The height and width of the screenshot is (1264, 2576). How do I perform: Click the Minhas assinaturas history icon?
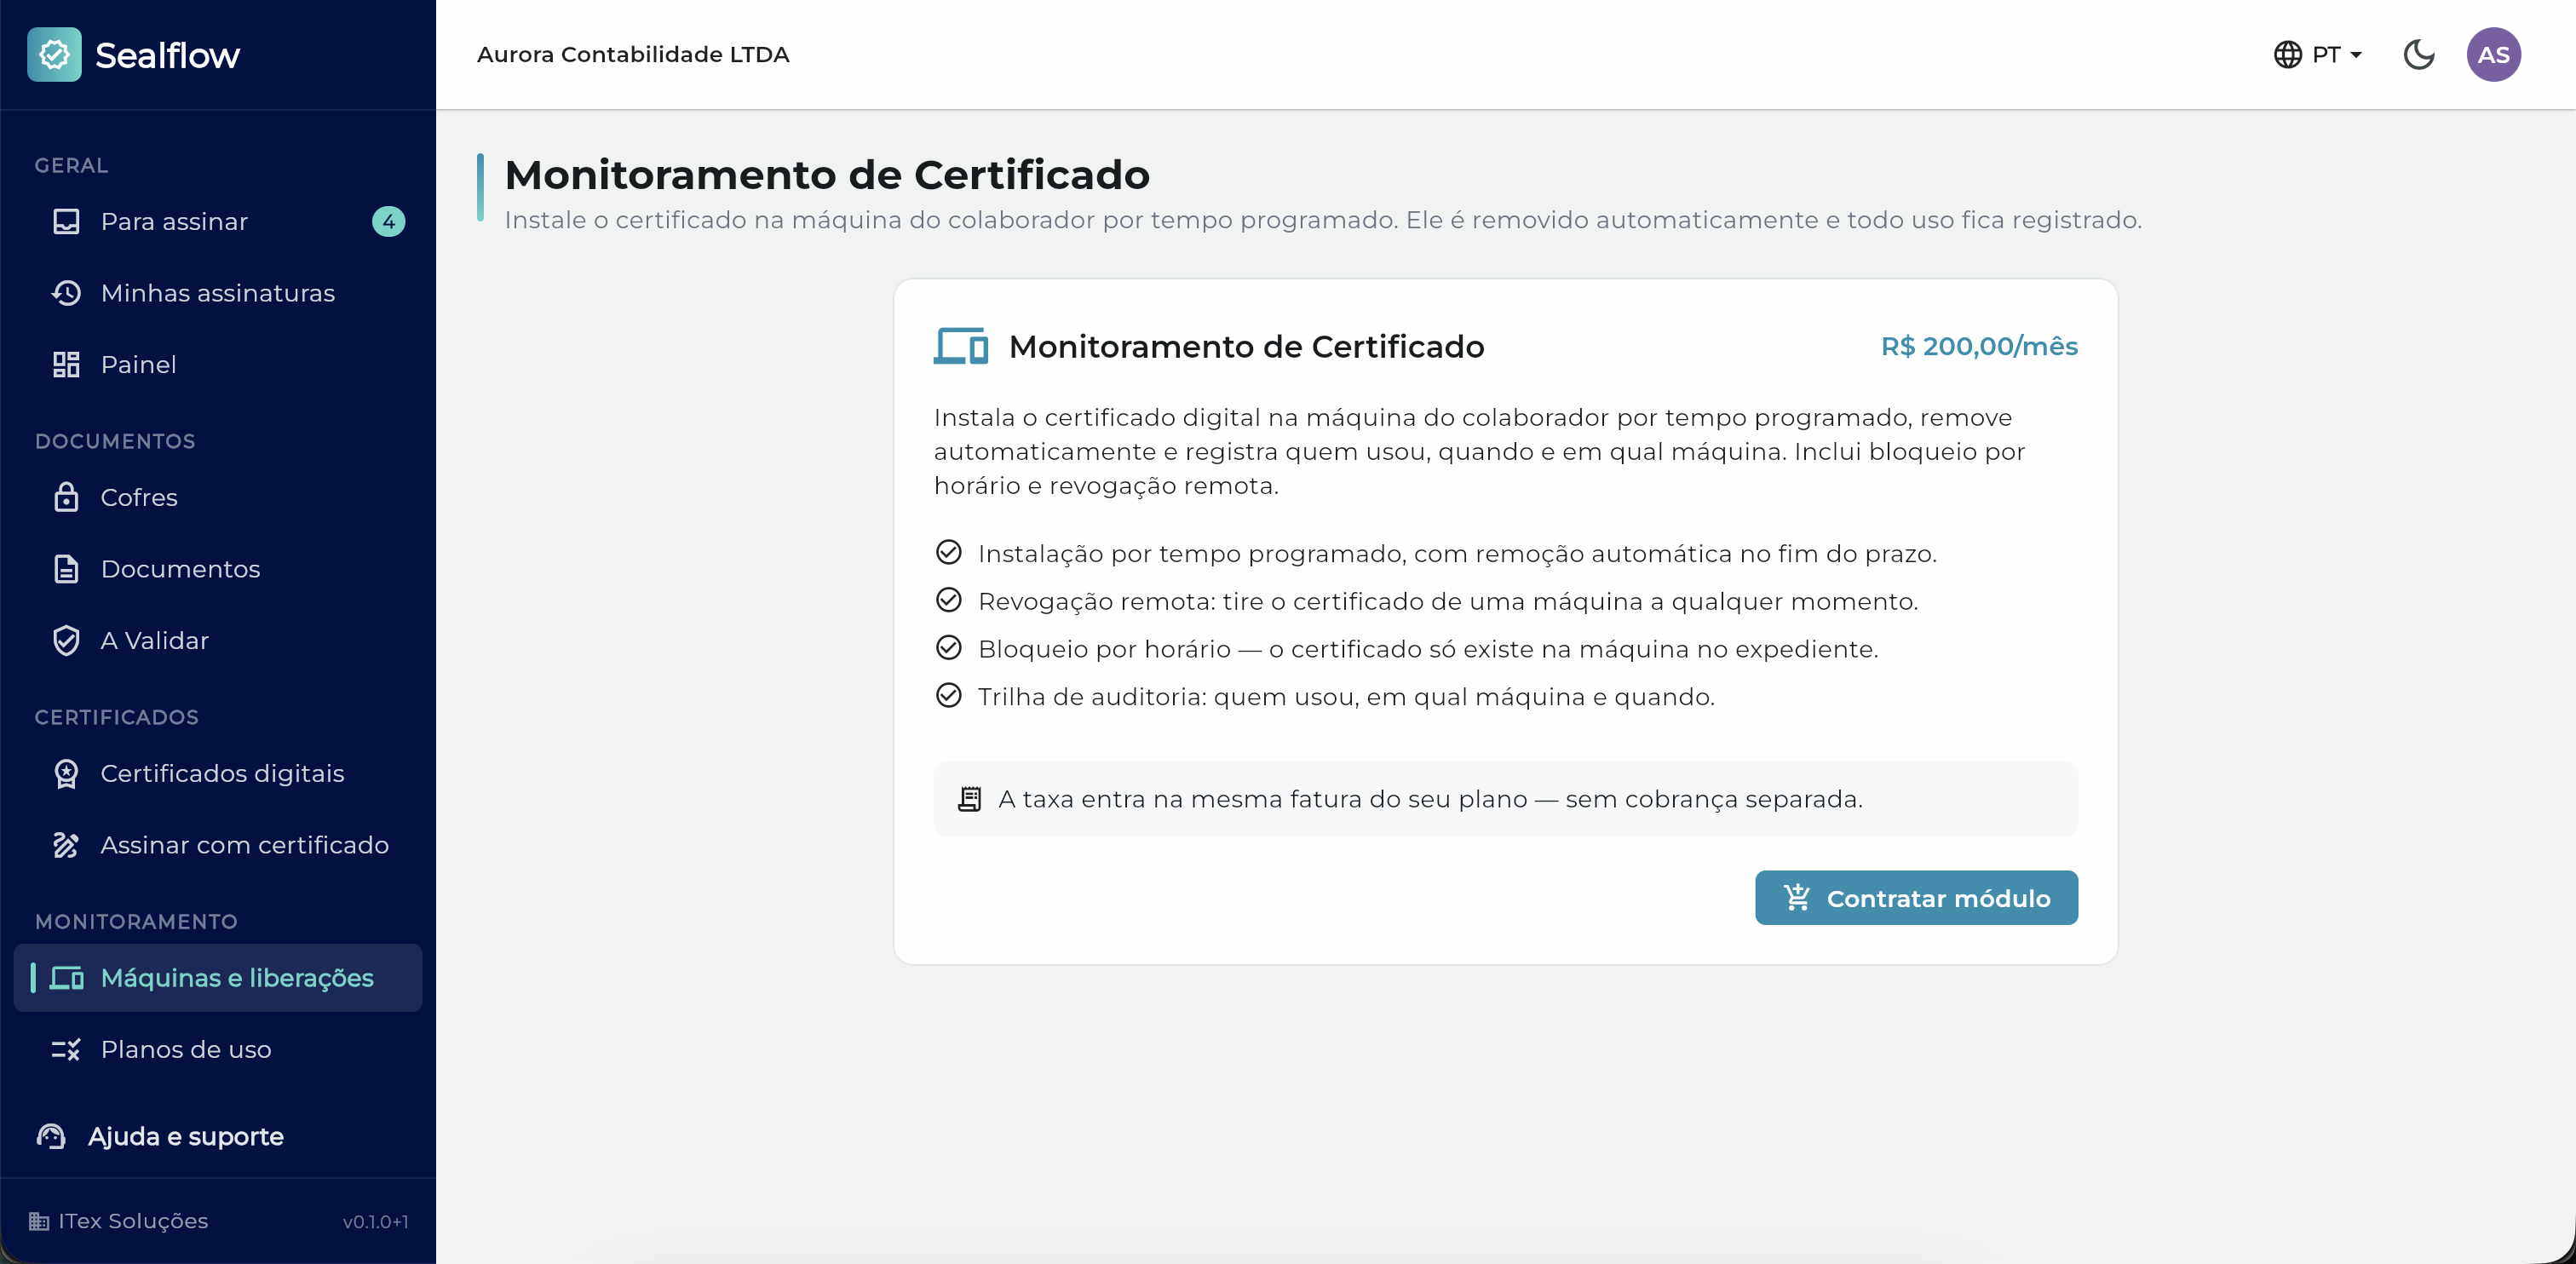tap(66, 293)
